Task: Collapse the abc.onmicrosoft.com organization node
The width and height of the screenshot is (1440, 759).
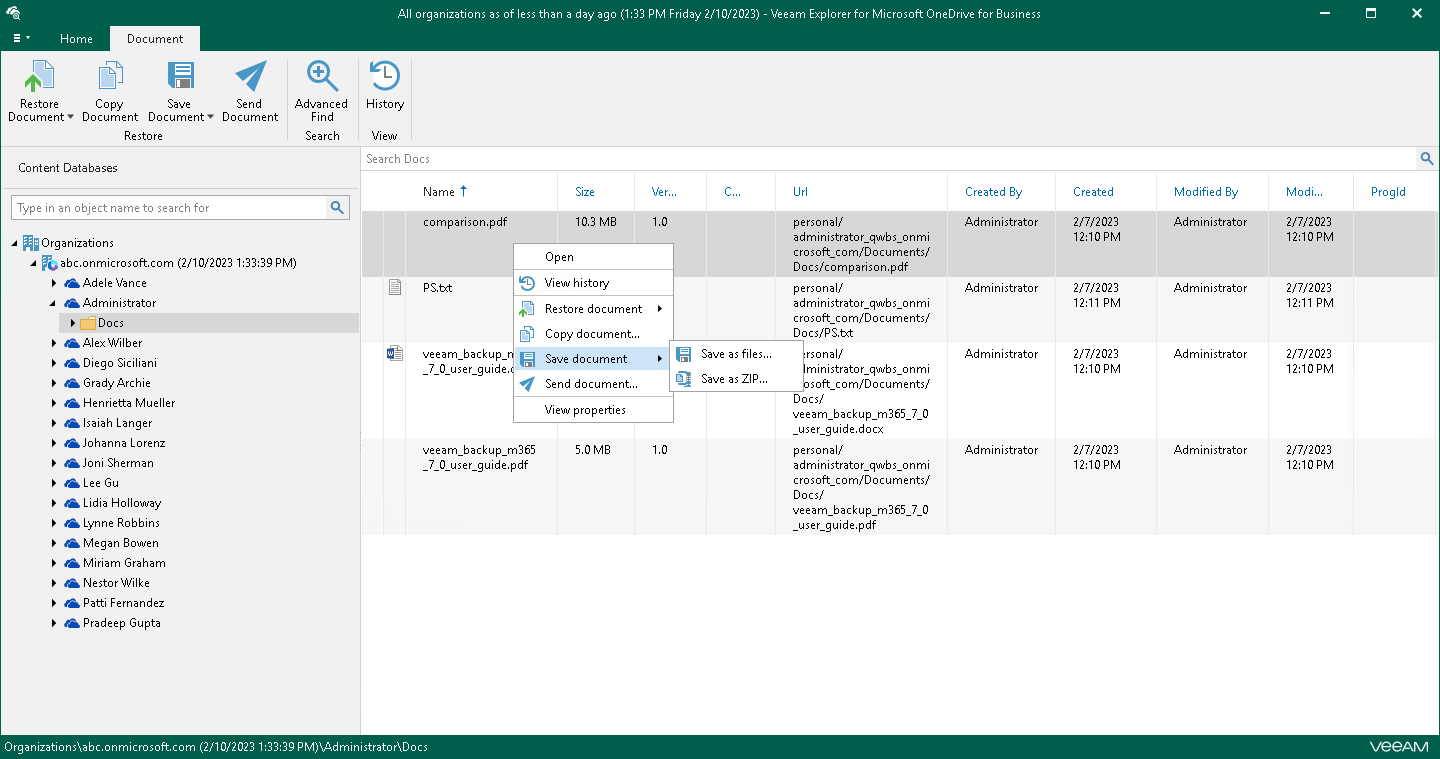Action: [x=34, y=262]
